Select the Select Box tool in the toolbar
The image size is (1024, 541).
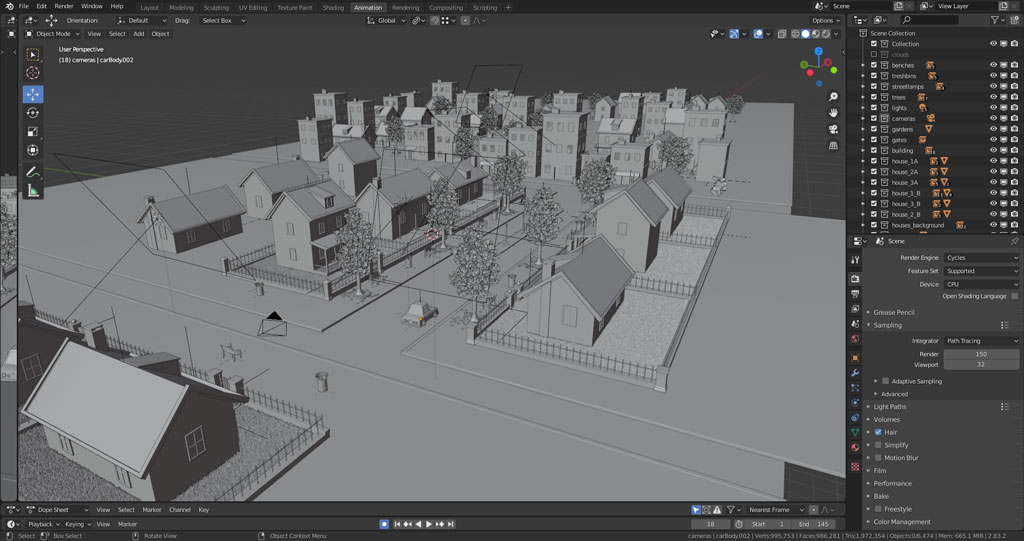[33, 55]
